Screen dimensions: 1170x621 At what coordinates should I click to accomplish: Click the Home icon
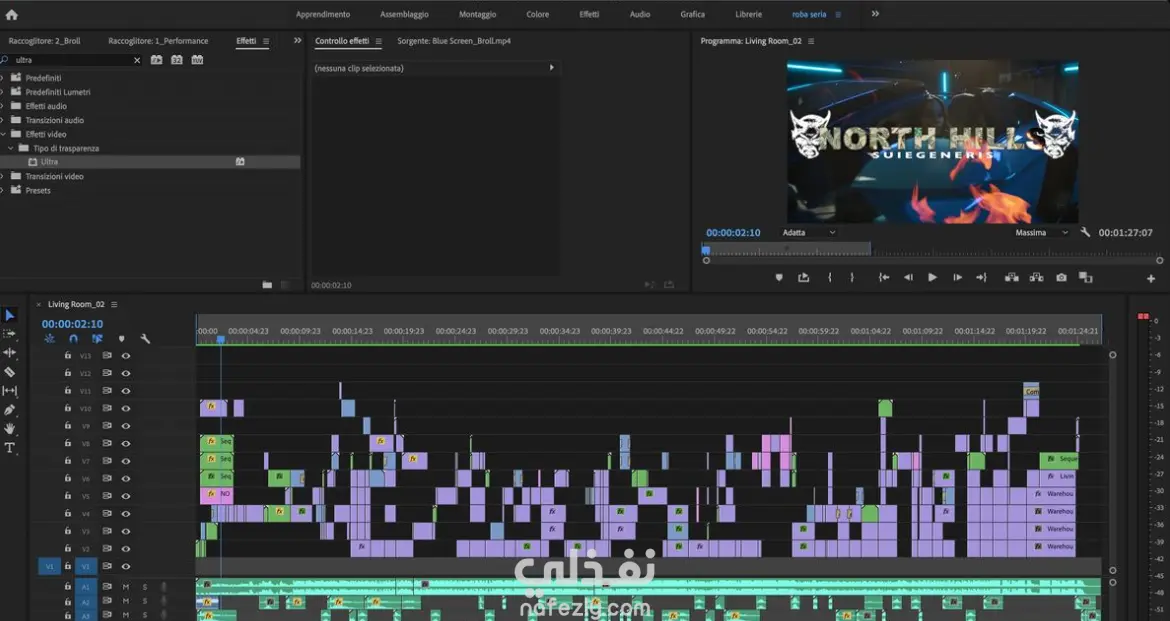[11, 14]
